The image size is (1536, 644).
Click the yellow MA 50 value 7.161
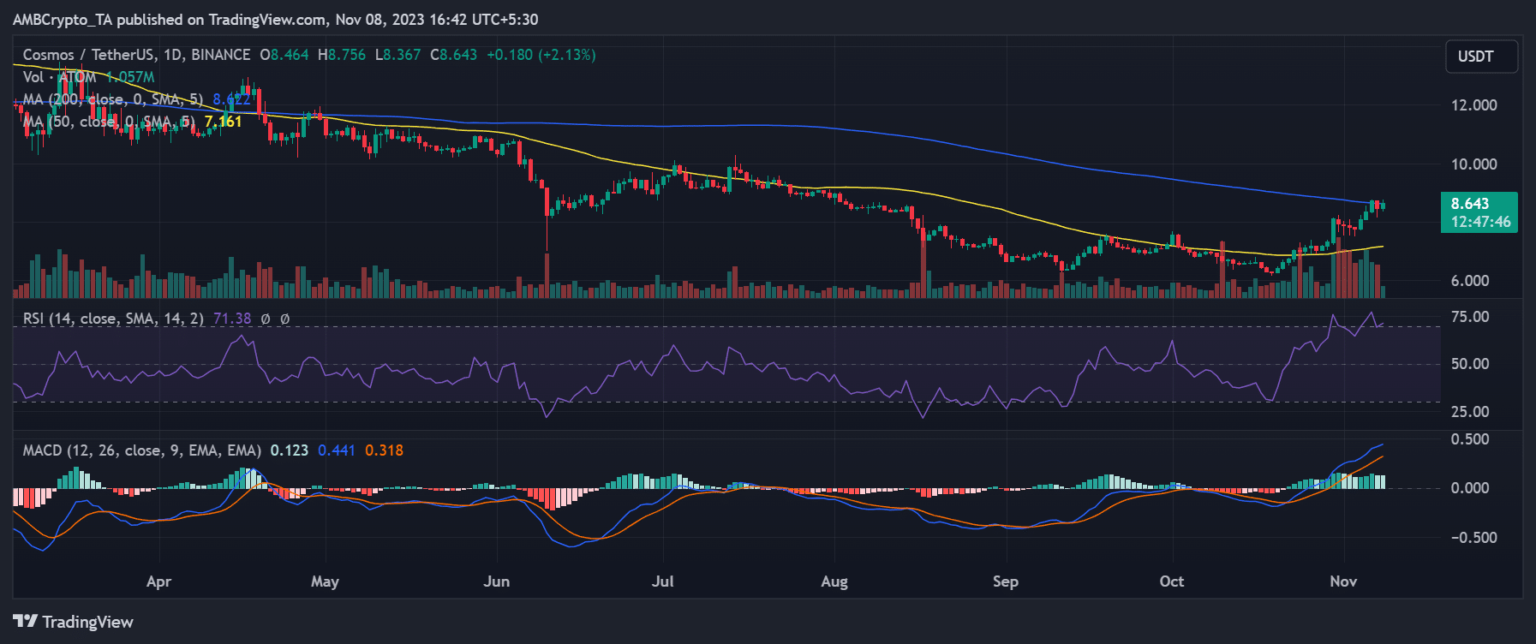(226, 121)
